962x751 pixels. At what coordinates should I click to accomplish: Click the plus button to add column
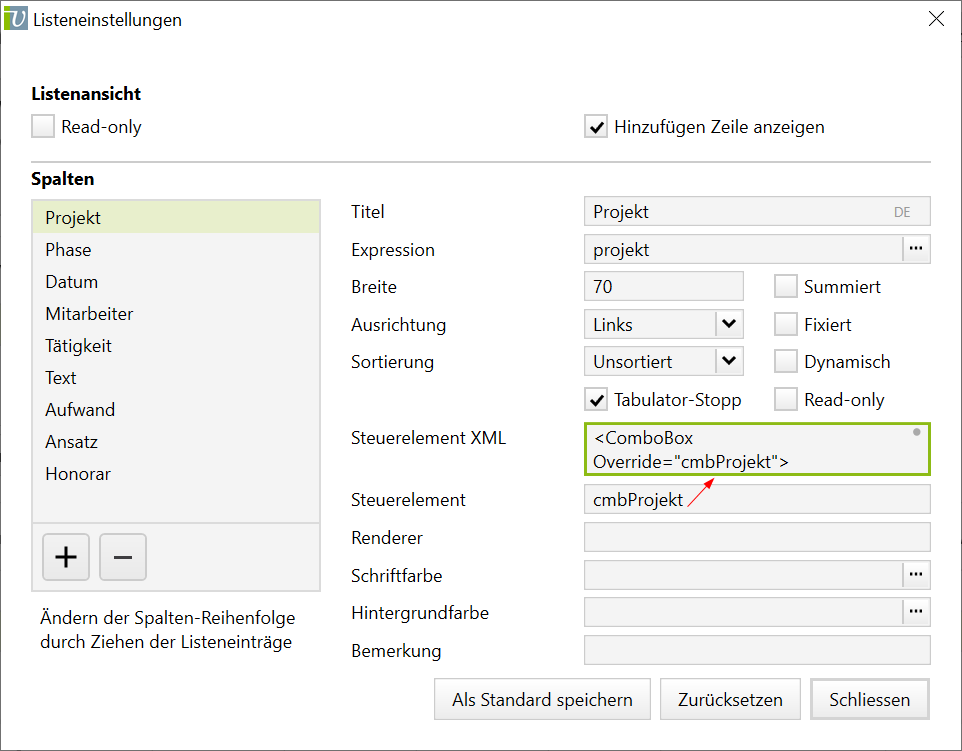[66, 557]
